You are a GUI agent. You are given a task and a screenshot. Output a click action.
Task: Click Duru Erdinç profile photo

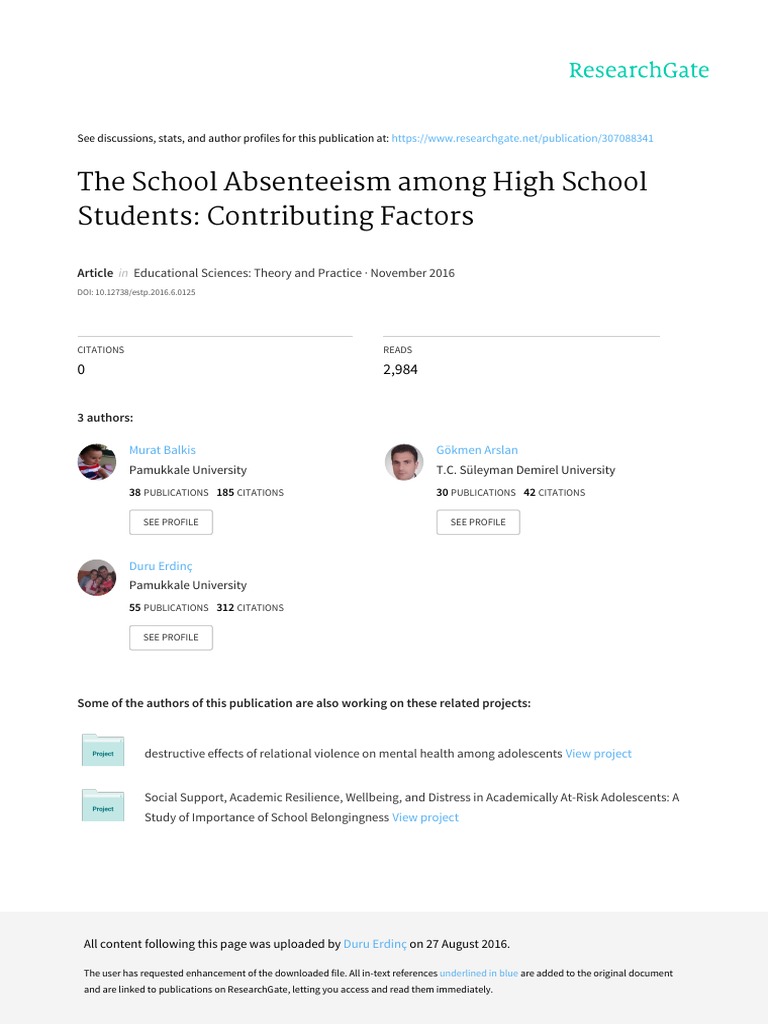(x=97, y=577)
